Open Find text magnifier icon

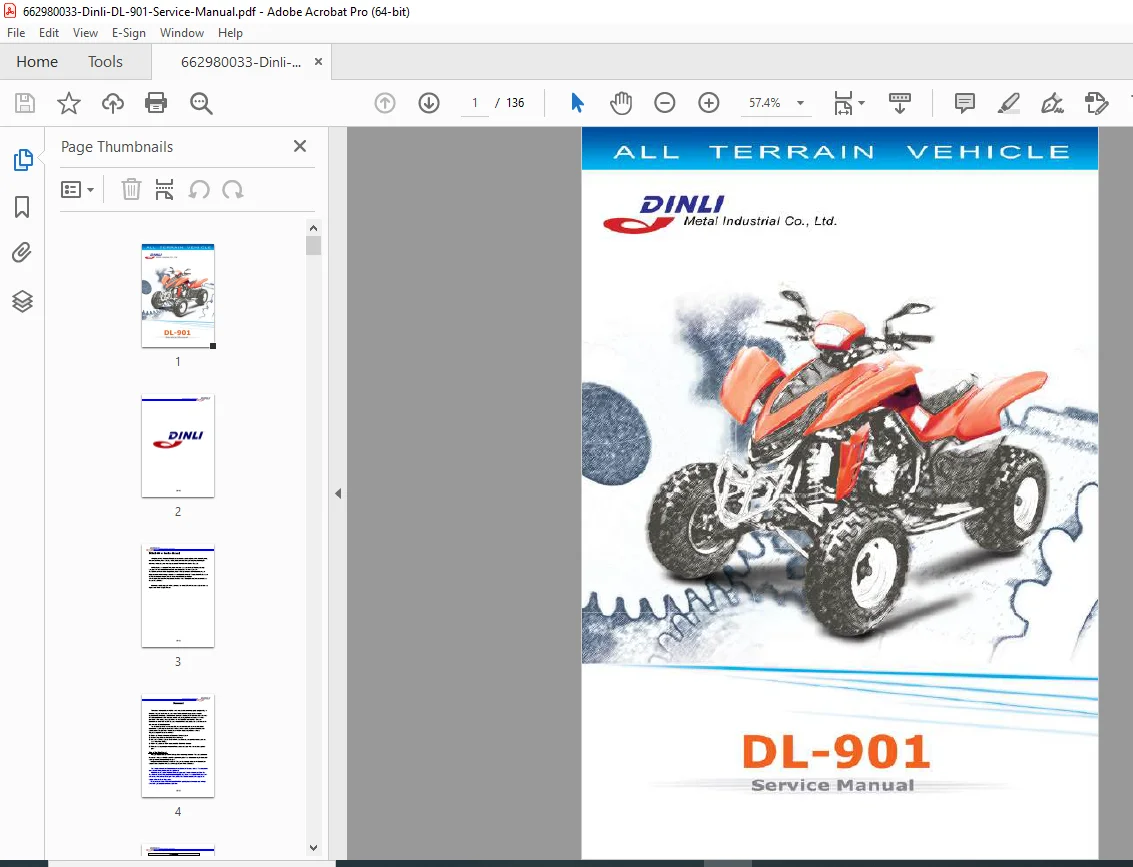coord(201,103)
